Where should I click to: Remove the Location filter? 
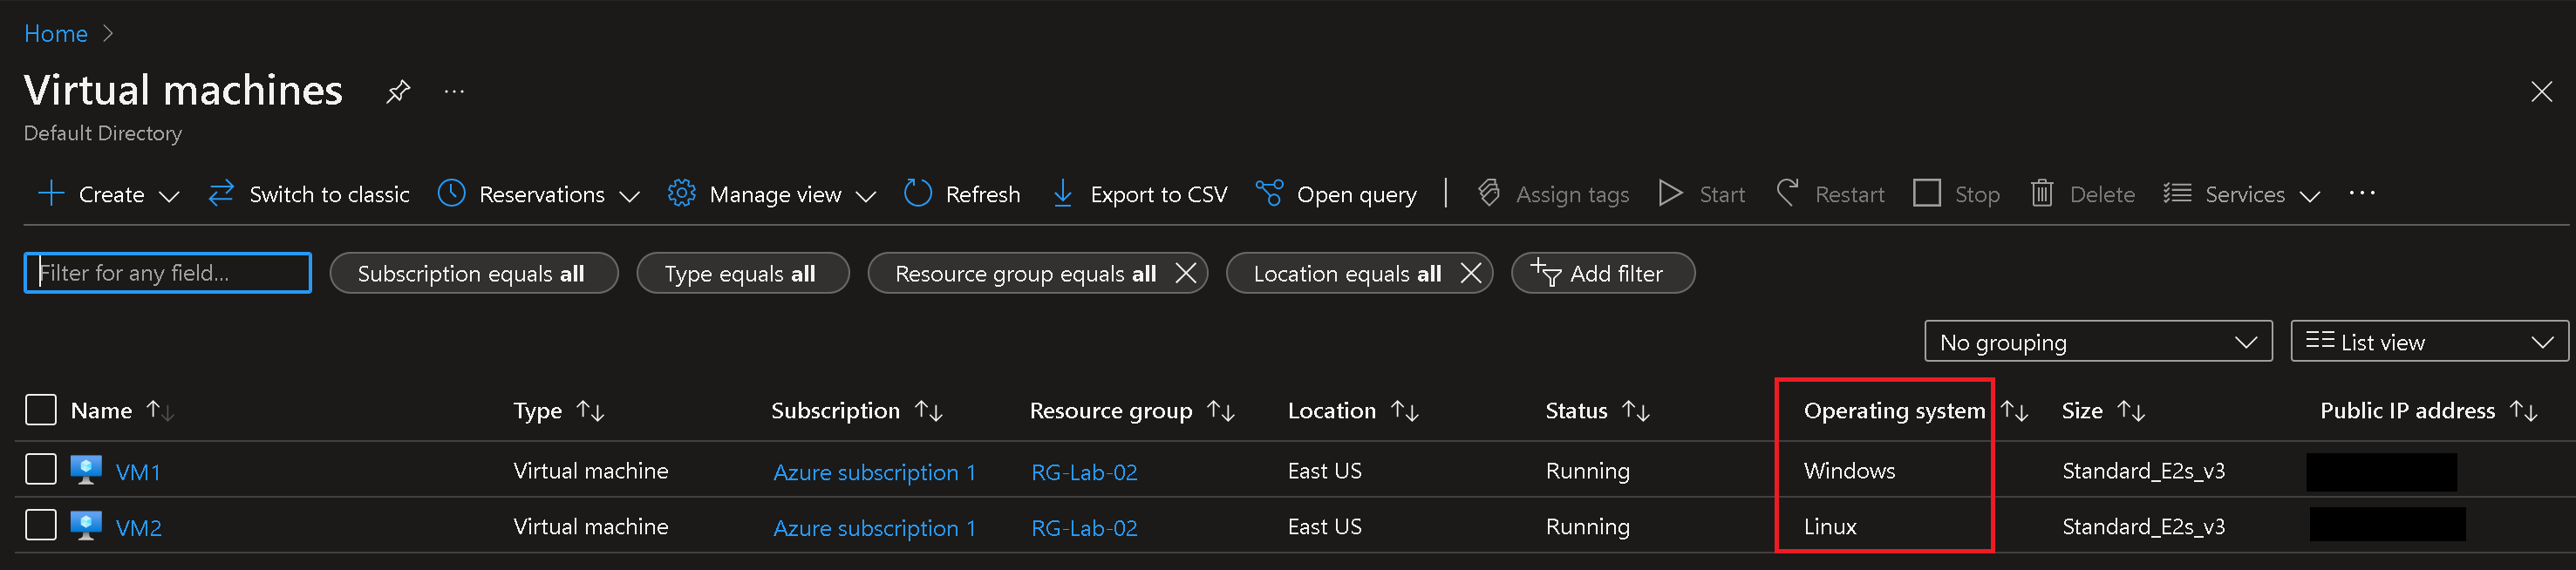pos(1470,273)
